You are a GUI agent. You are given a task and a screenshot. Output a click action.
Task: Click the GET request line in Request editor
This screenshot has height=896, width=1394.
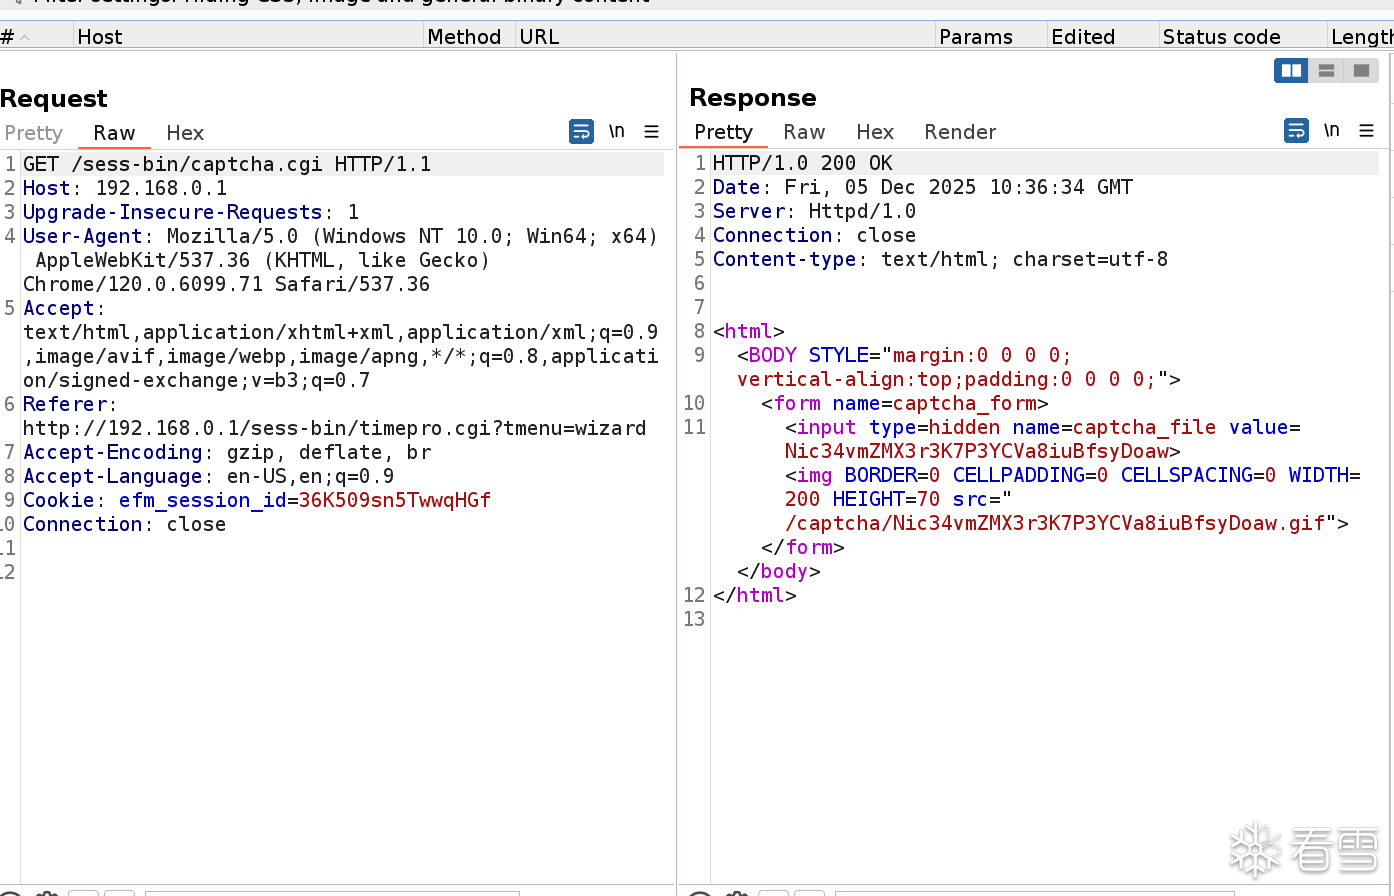[x=227, y=164]
